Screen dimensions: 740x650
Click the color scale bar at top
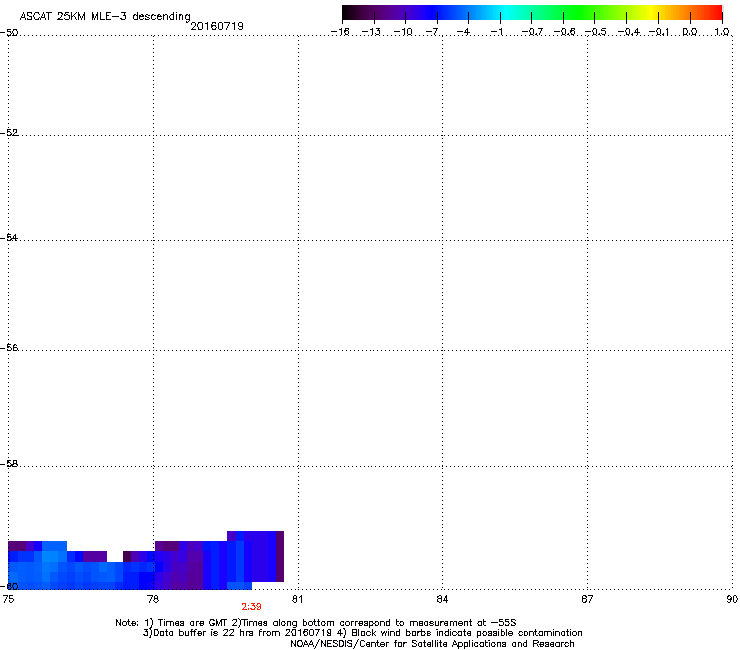(x=532, y=12)
